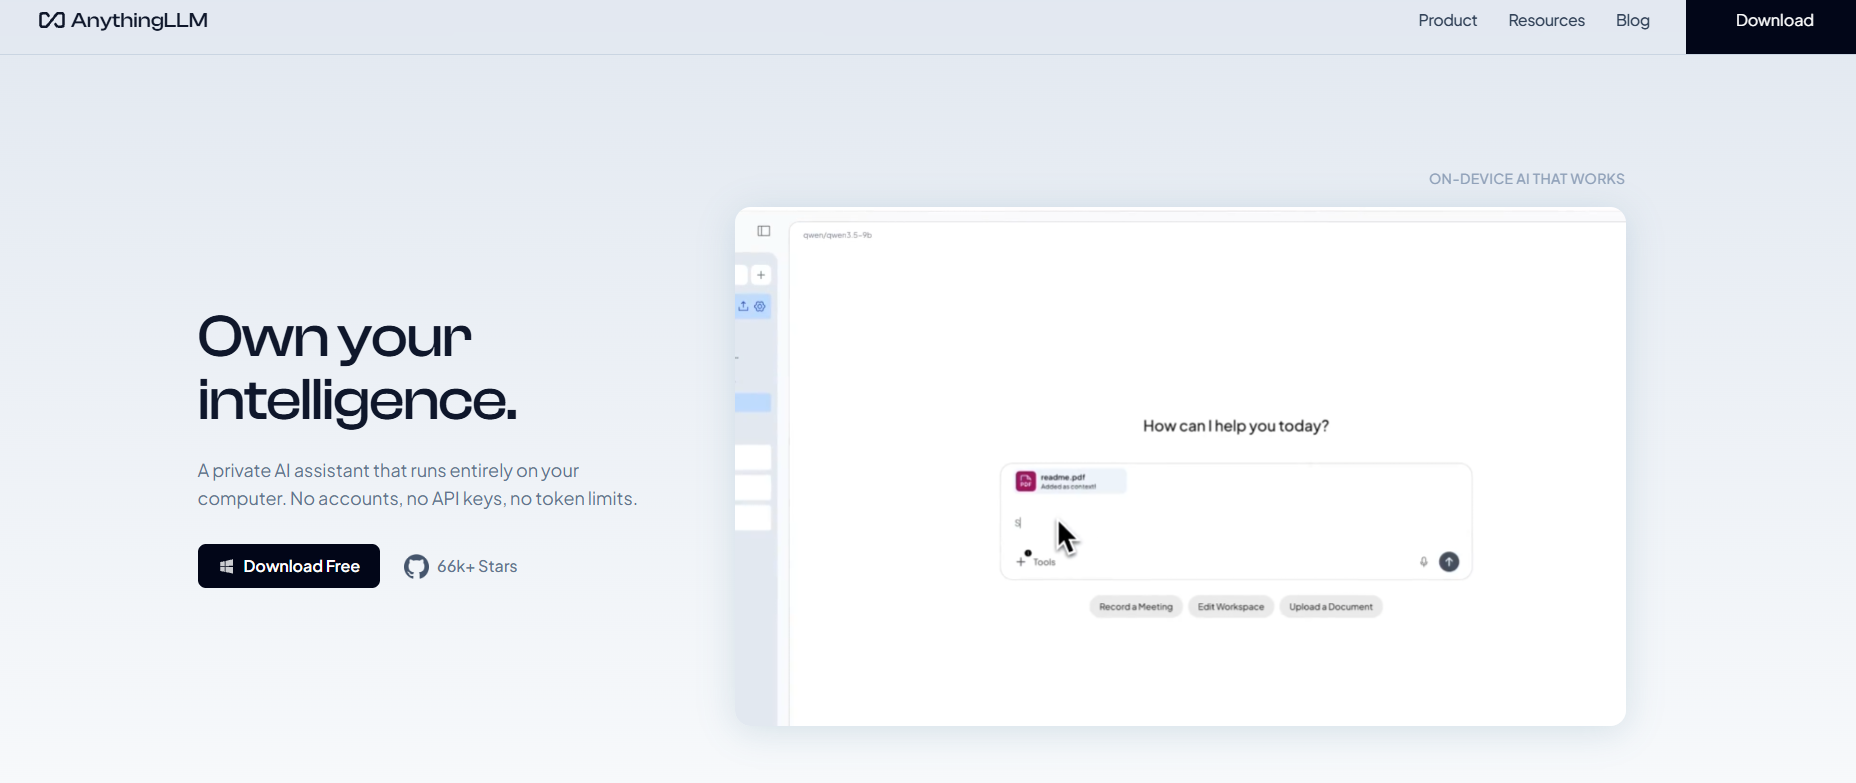Click the readme.pdf attachment chip

point(1070,481)
